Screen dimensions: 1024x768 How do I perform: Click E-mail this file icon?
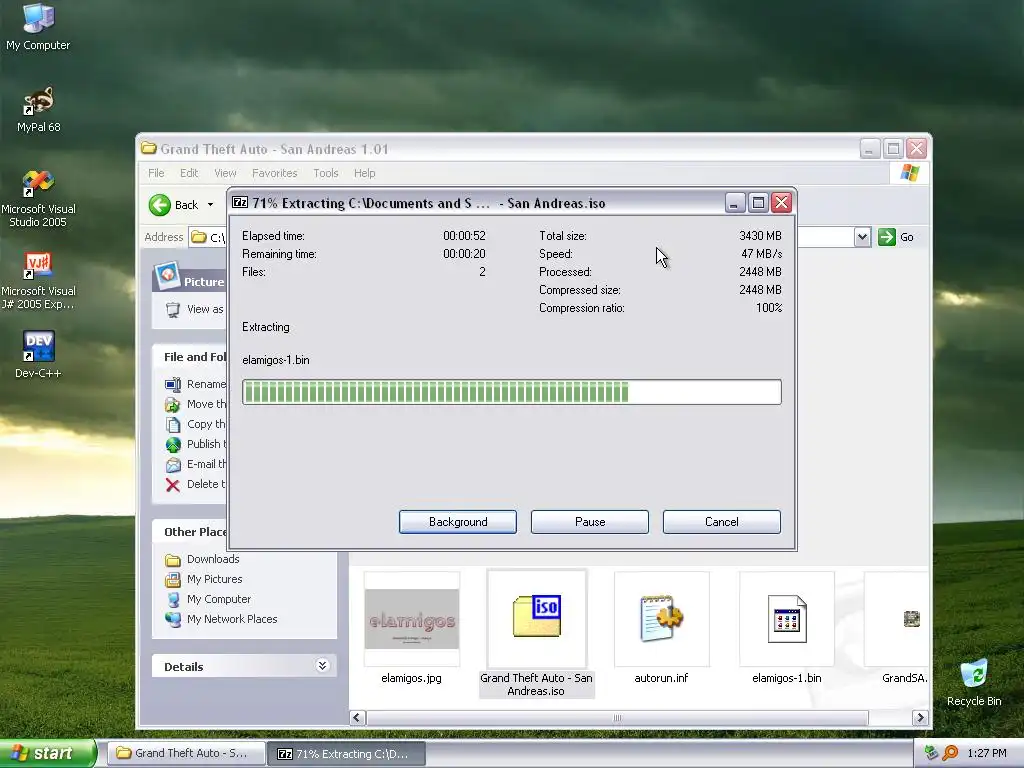pyautogui.click(x=172, y=464)
